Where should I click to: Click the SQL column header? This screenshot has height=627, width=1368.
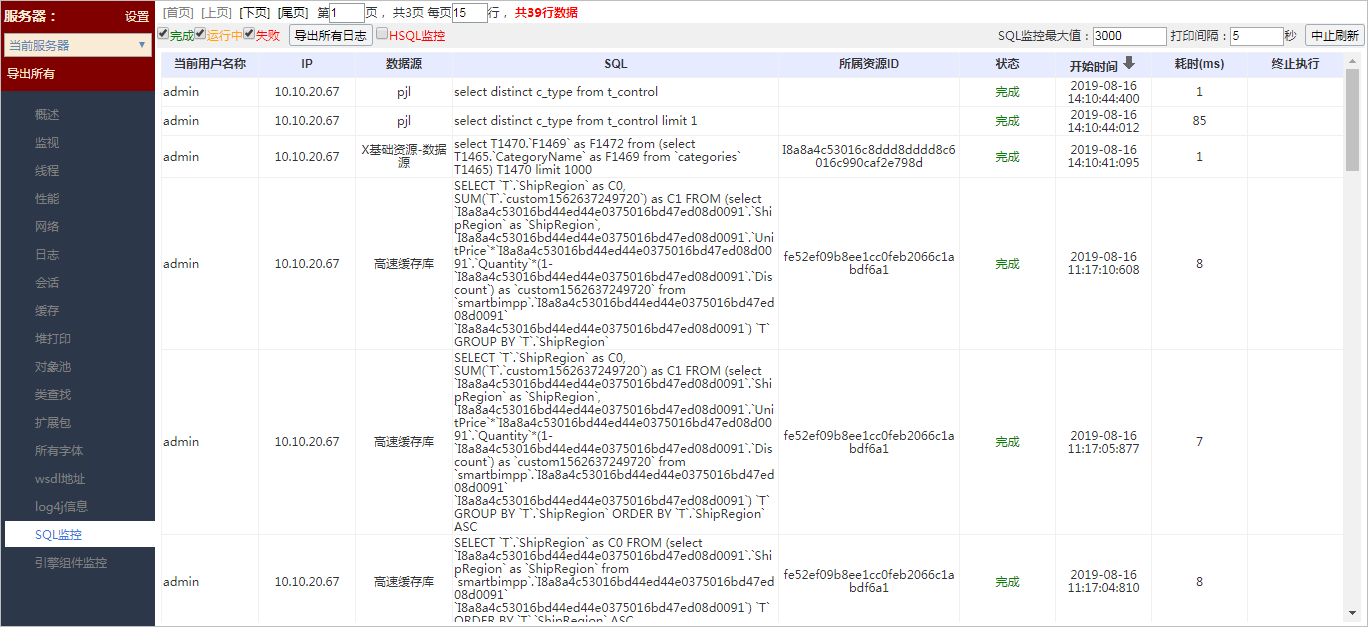pyautogui.click(x=615, y=64)
